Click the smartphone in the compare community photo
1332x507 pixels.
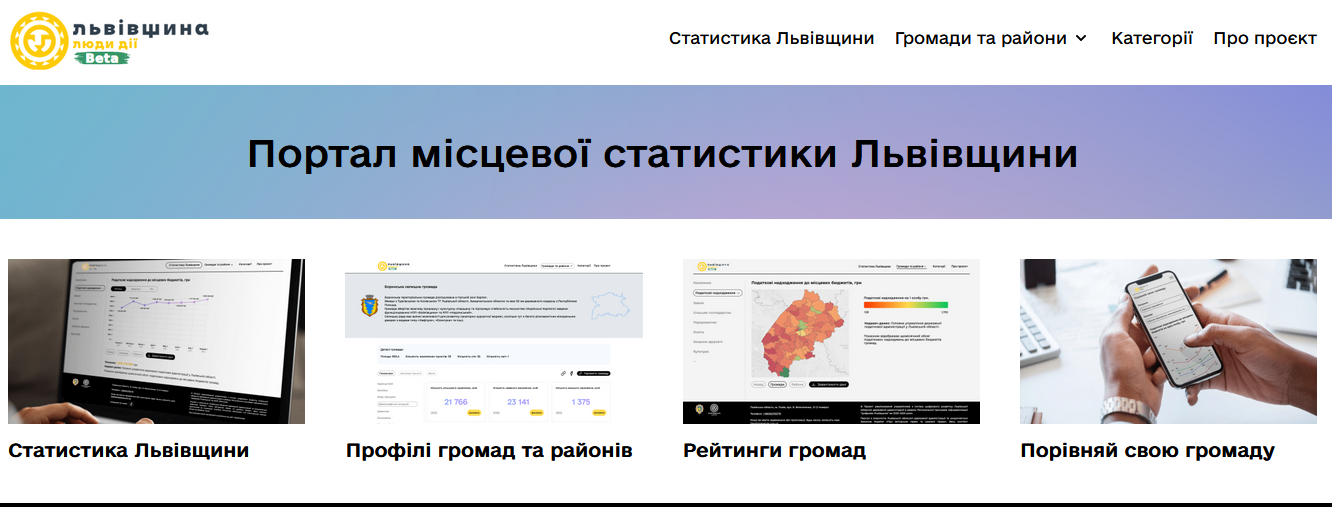[x=1178, y=330]
